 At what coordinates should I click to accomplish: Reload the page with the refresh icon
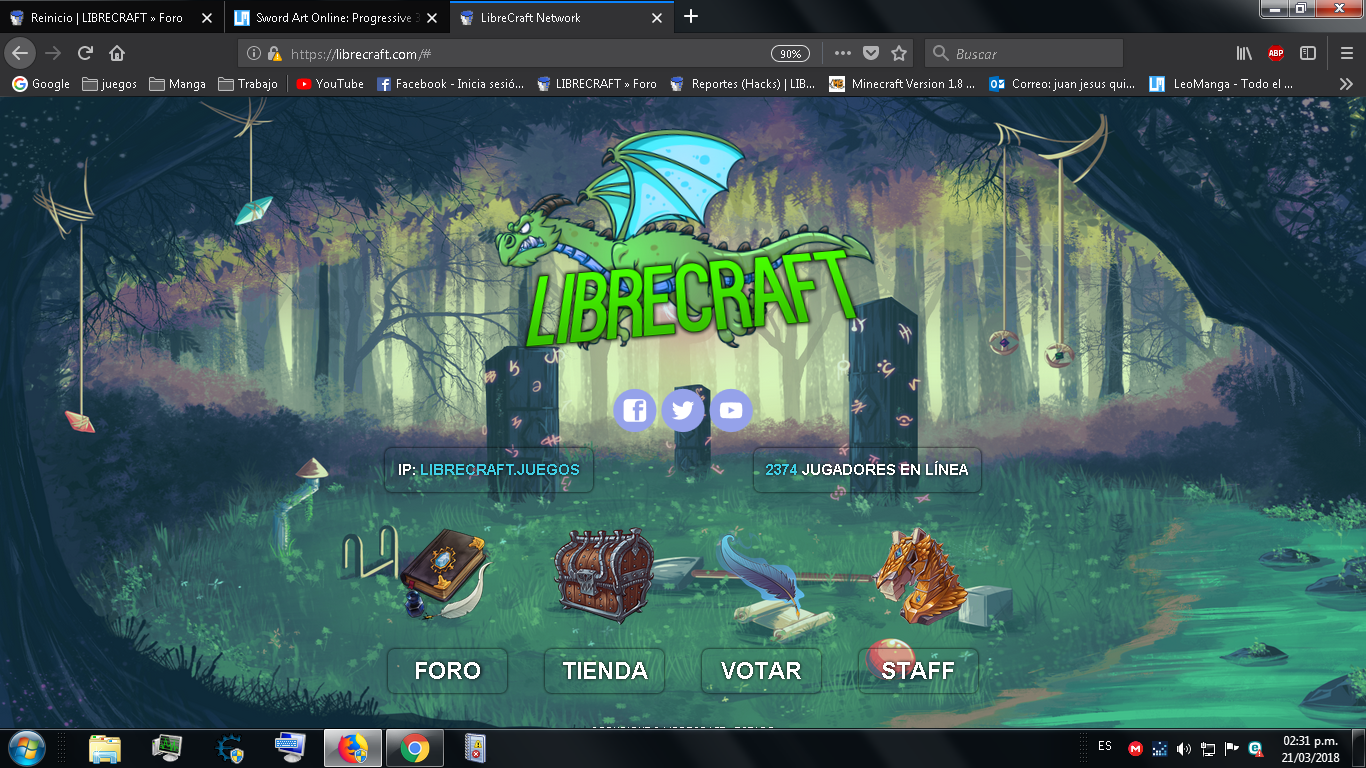[x=85, y=53]
